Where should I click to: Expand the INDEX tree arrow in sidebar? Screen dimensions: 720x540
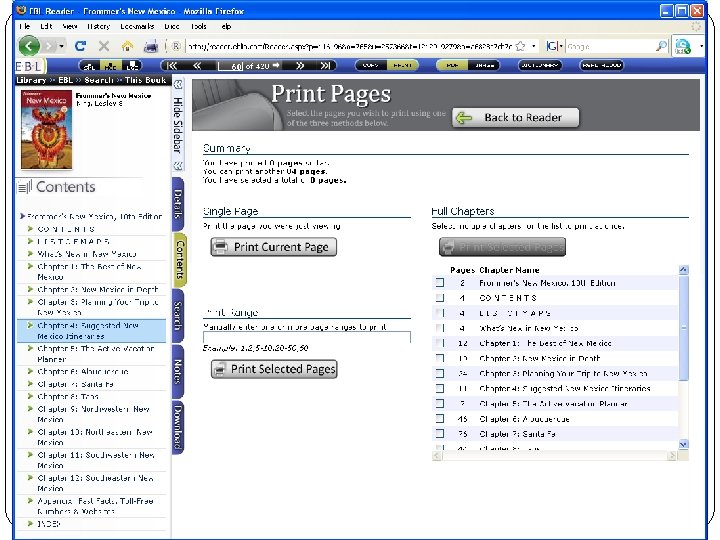[30, 523]
